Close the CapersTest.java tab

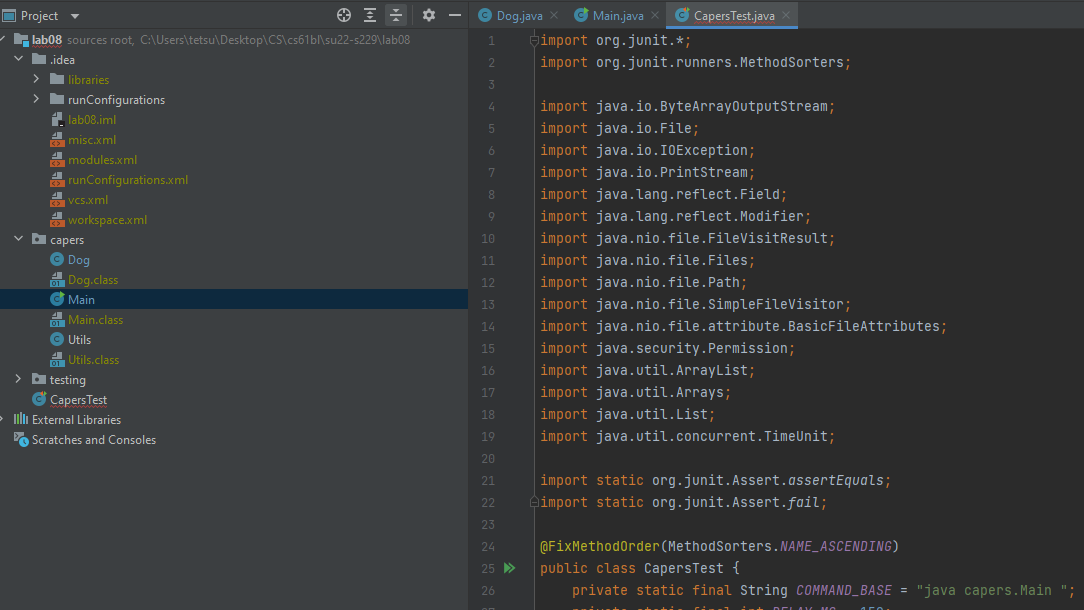point(787,16)
